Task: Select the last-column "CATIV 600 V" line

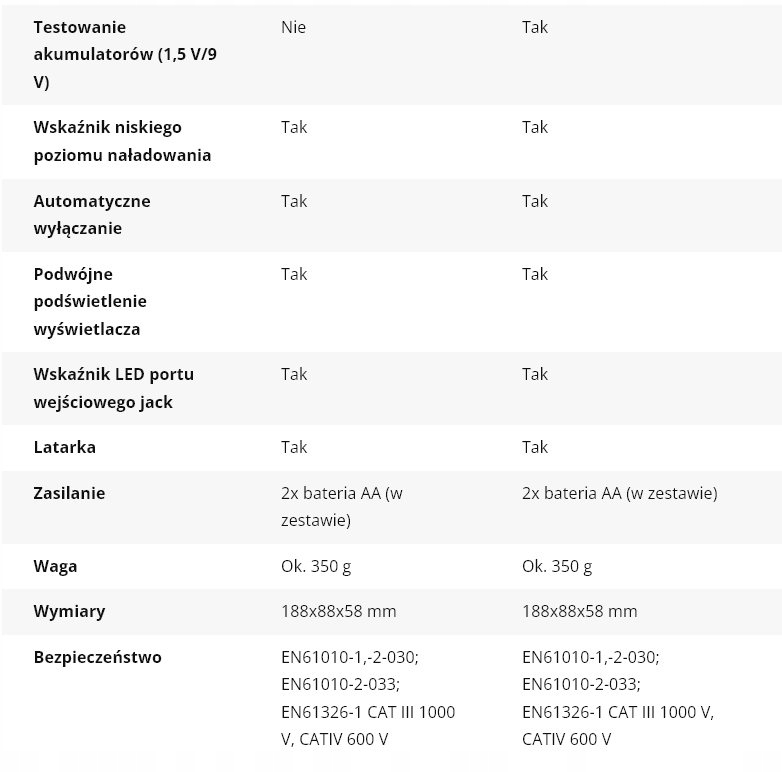Action: pyautogui.click(x=566, y=739)
